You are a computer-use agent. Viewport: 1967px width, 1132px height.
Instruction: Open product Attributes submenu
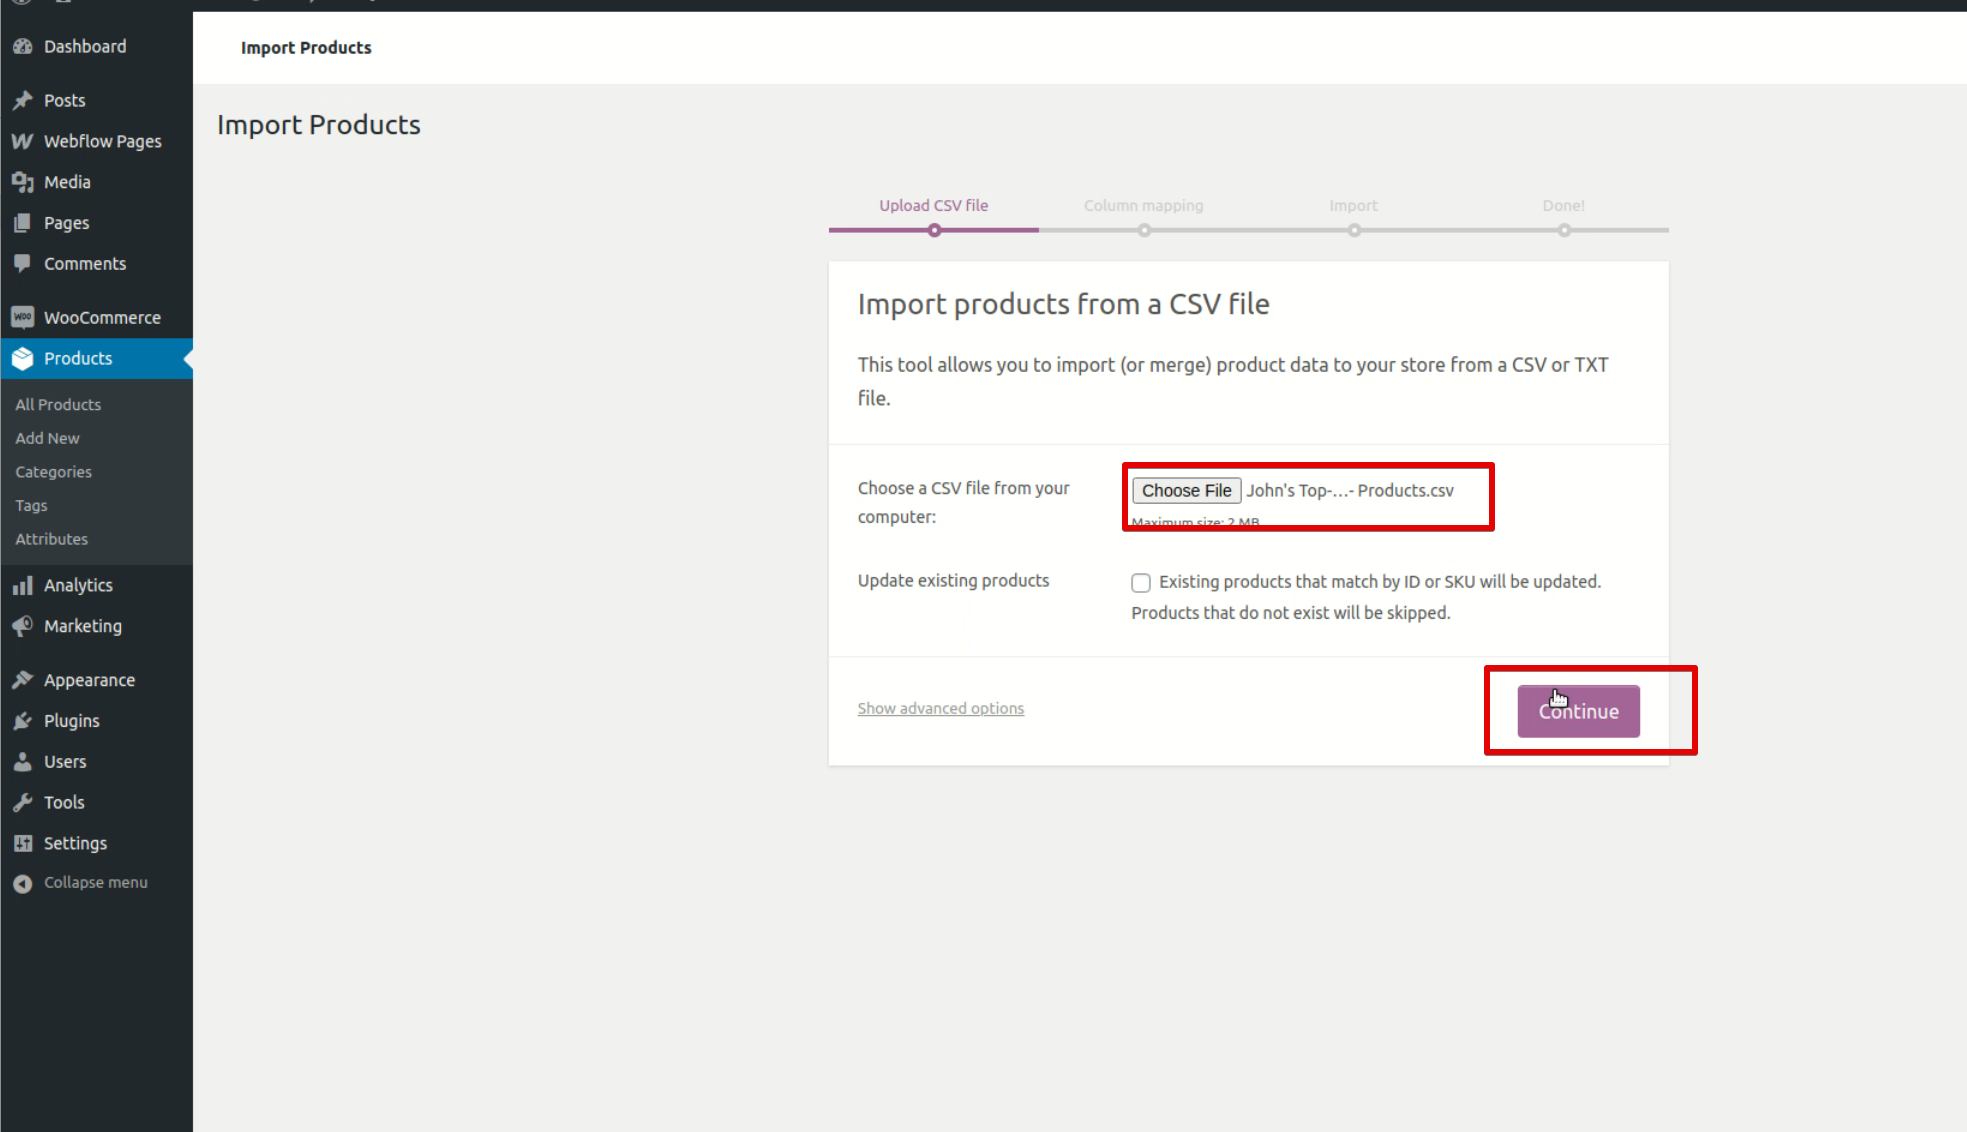51,539
